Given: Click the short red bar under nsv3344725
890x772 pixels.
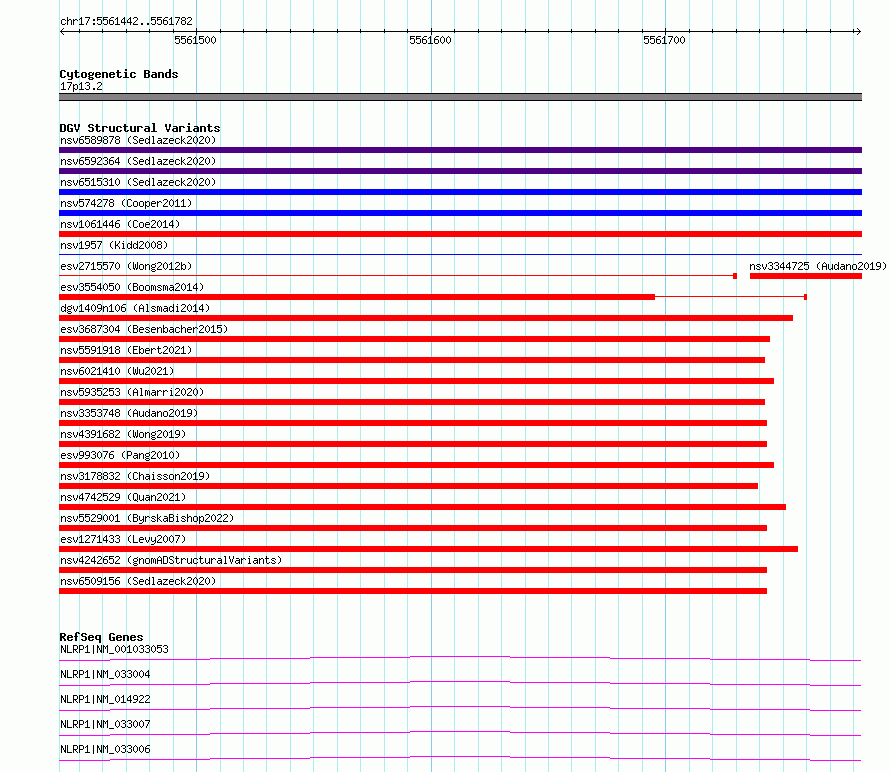Looking at the screenshot, I should [x=806, y=276].
